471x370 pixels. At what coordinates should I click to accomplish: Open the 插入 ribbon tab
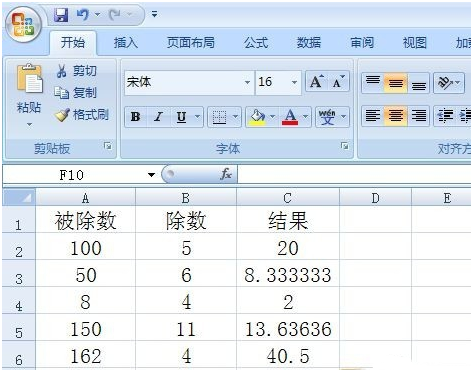(x=126, y=43)
